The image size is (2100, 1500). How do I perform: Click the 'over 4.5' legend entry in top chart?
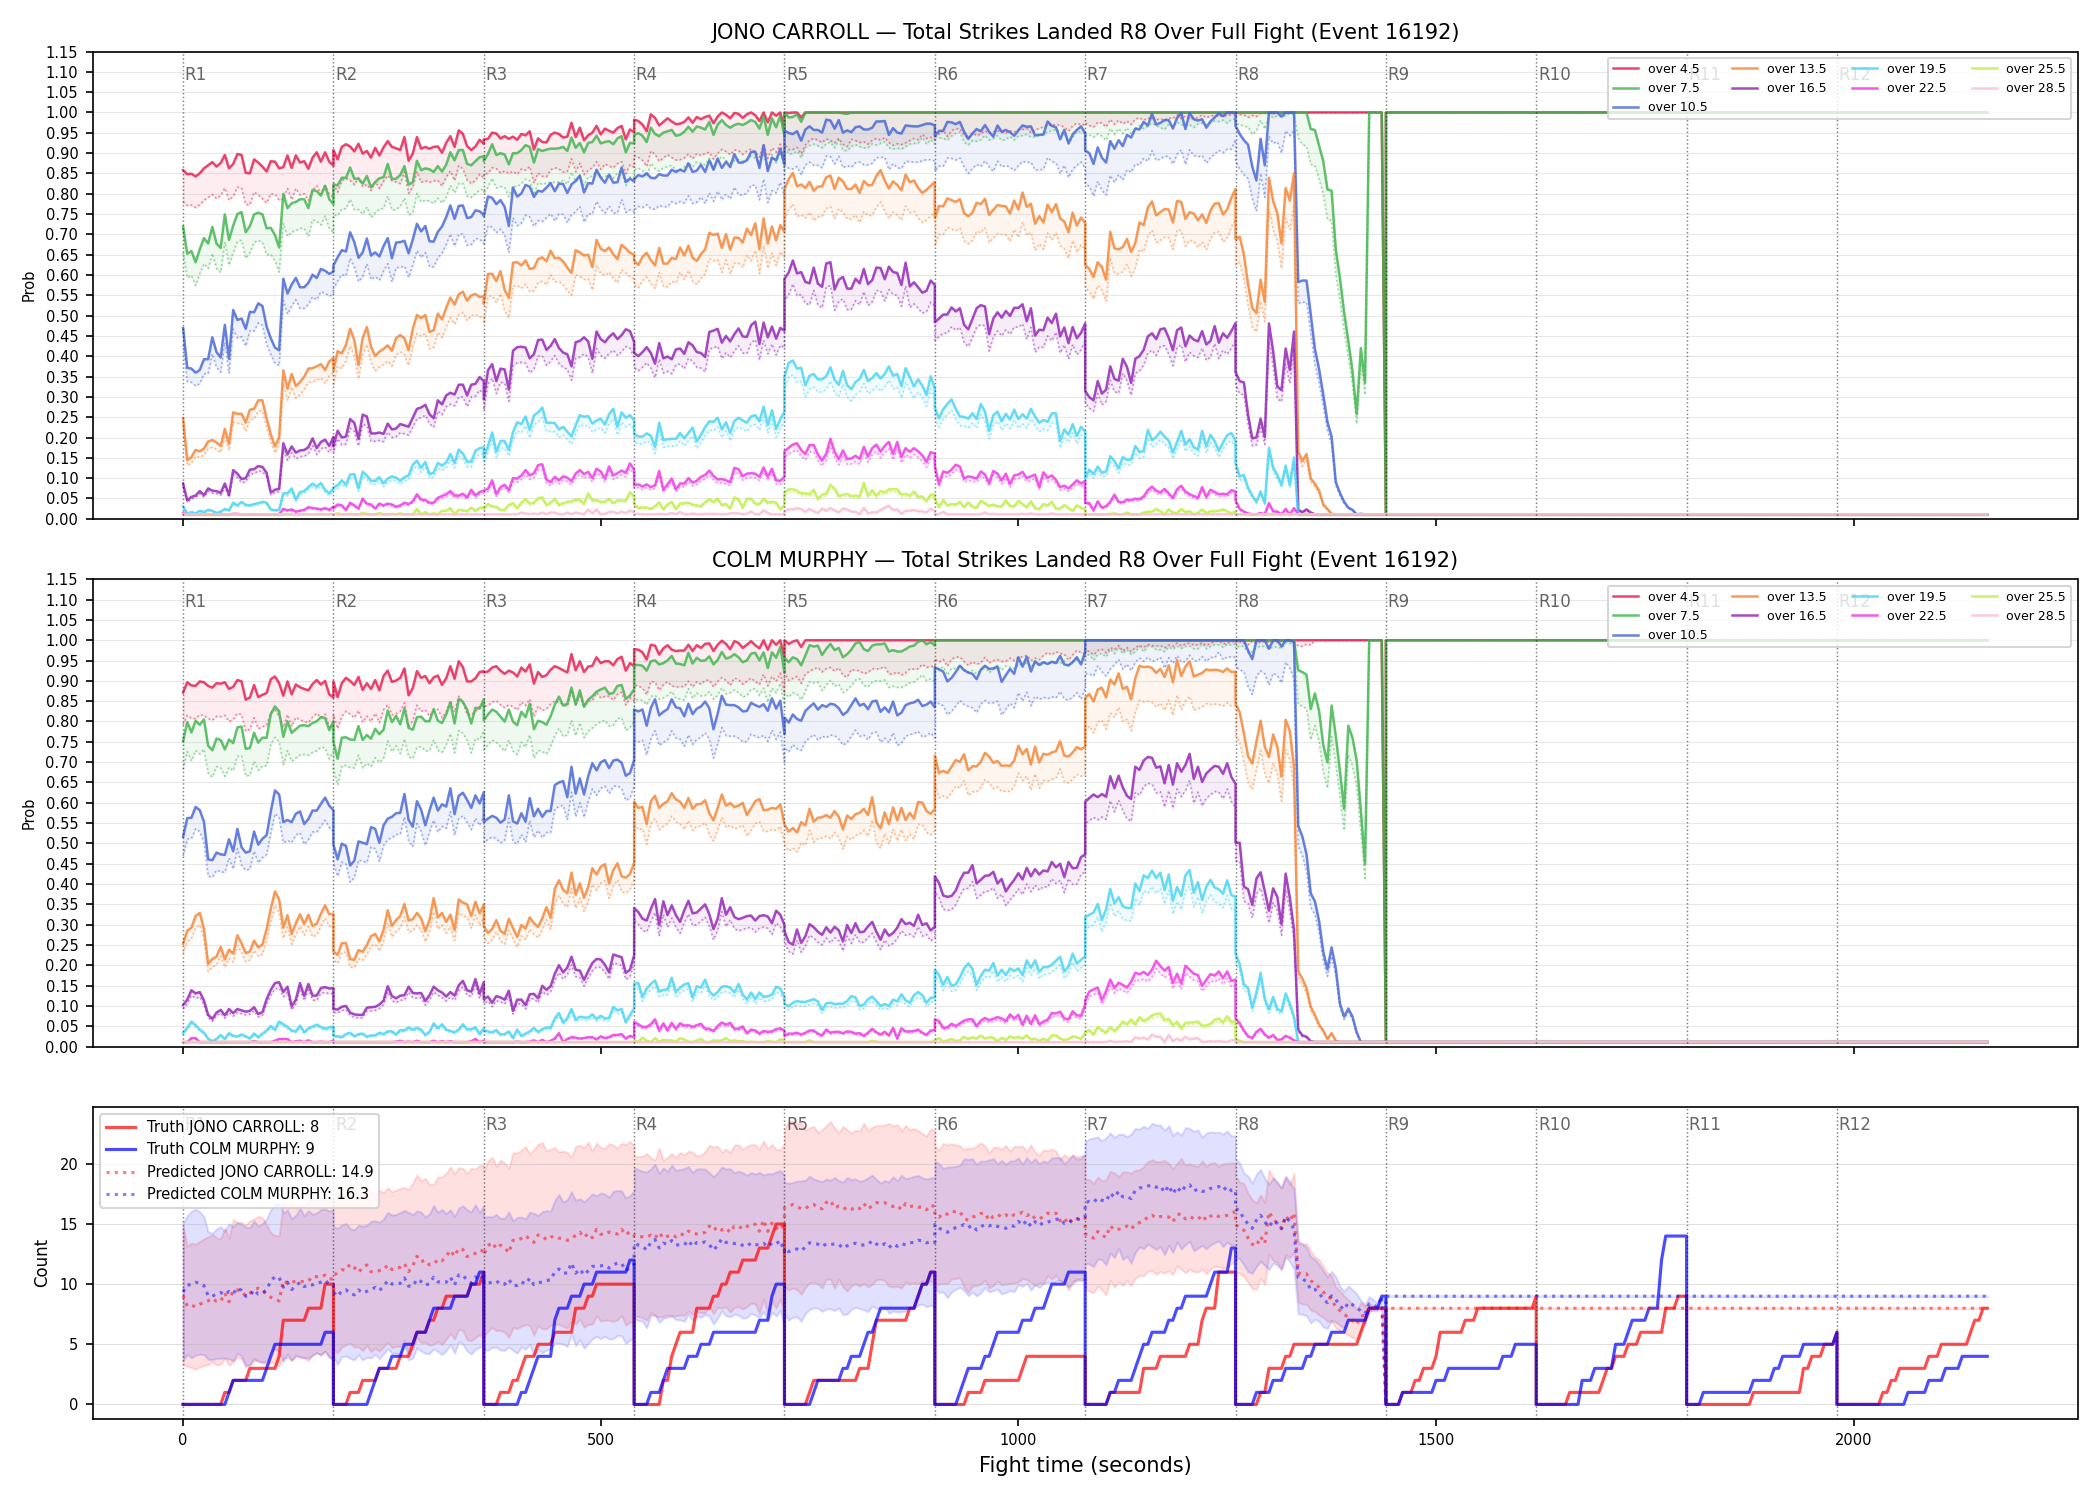(1655, 69)
